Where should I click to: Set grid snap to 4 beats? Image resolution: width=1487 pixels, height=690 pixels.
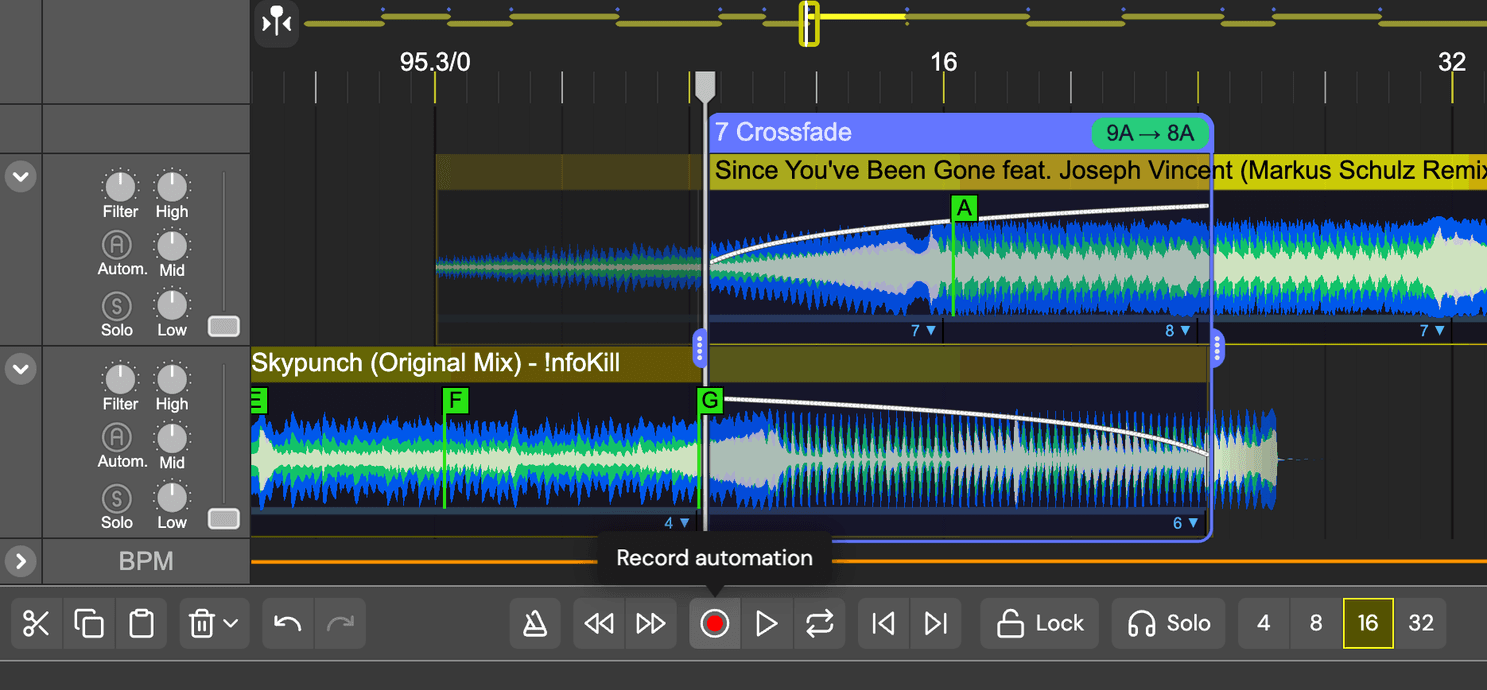(1264, 624)
